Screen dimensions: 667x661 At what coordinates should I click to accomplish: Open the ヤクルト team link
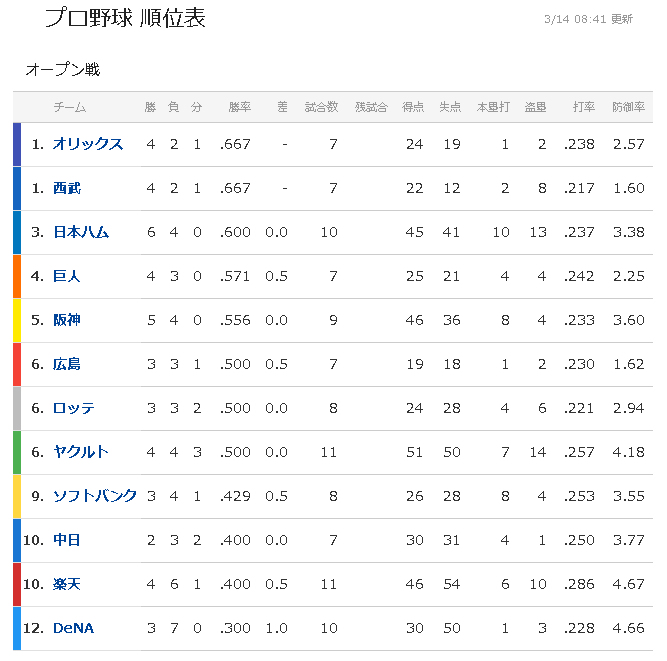point(81,452)
